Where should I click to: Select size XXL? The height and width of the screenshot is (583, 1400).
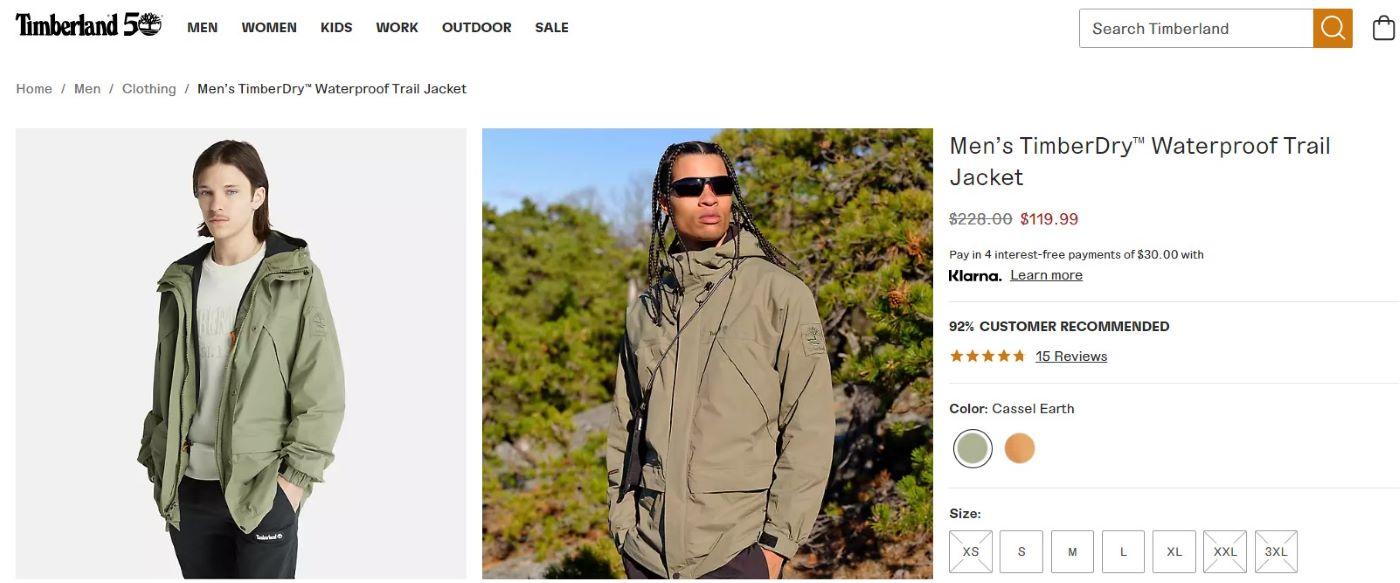(1225, 552)
